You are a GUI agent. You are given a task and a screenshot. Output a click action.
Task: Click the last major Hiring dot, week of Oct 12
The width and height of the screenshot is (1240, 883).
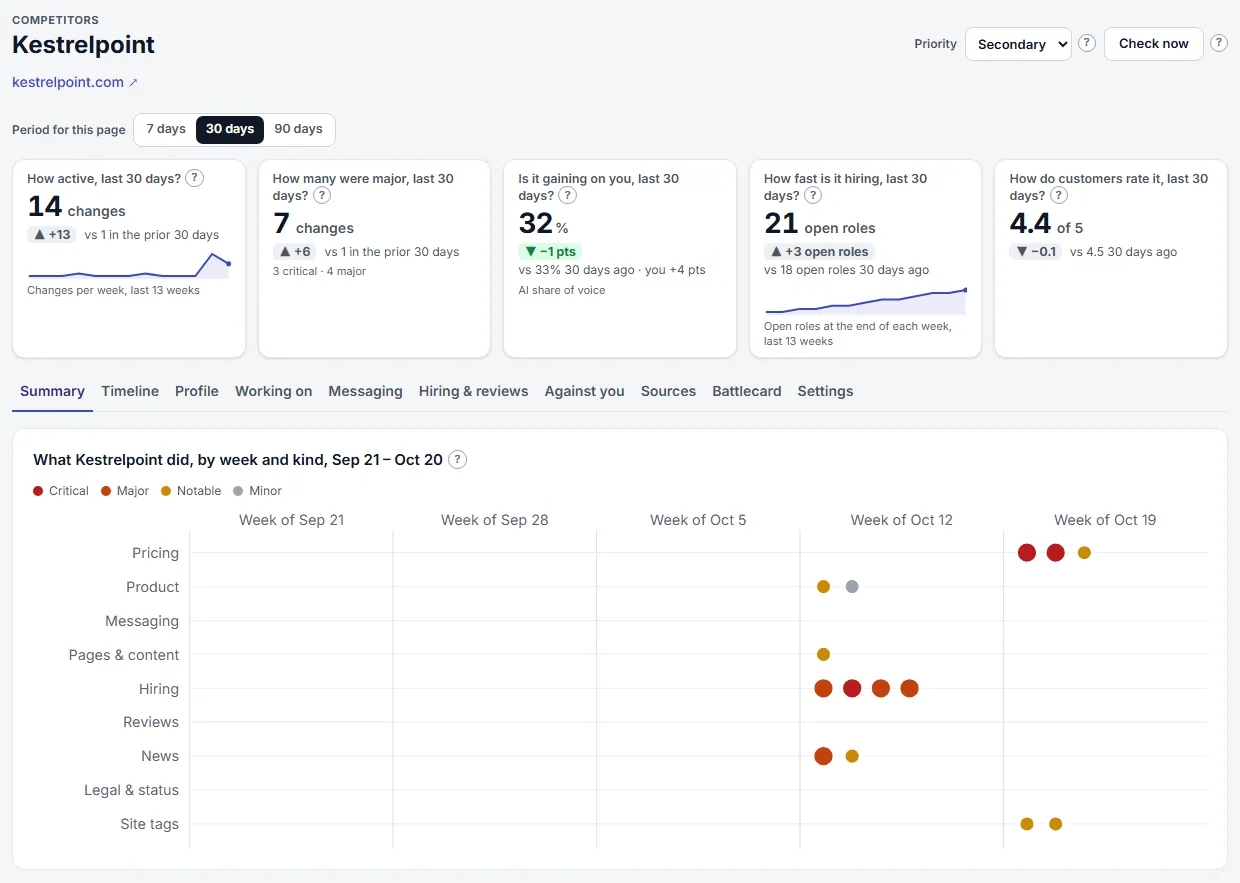[909, 688]
